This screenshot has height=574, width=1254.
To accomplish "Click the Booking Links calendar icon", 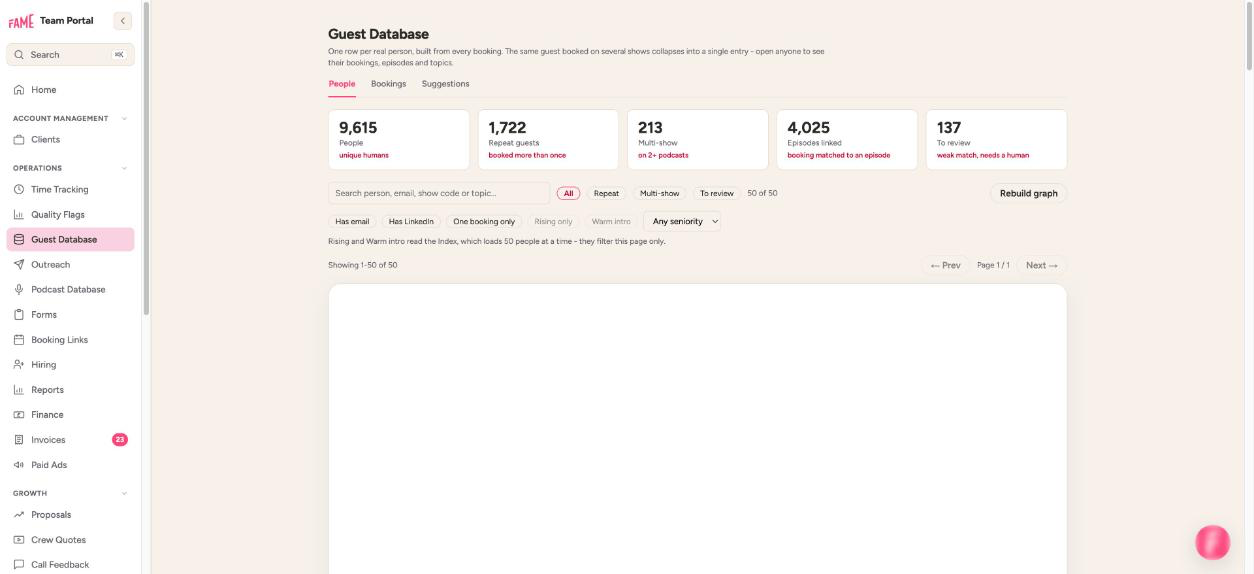I will pyautogui.click(x=19, y=340).
